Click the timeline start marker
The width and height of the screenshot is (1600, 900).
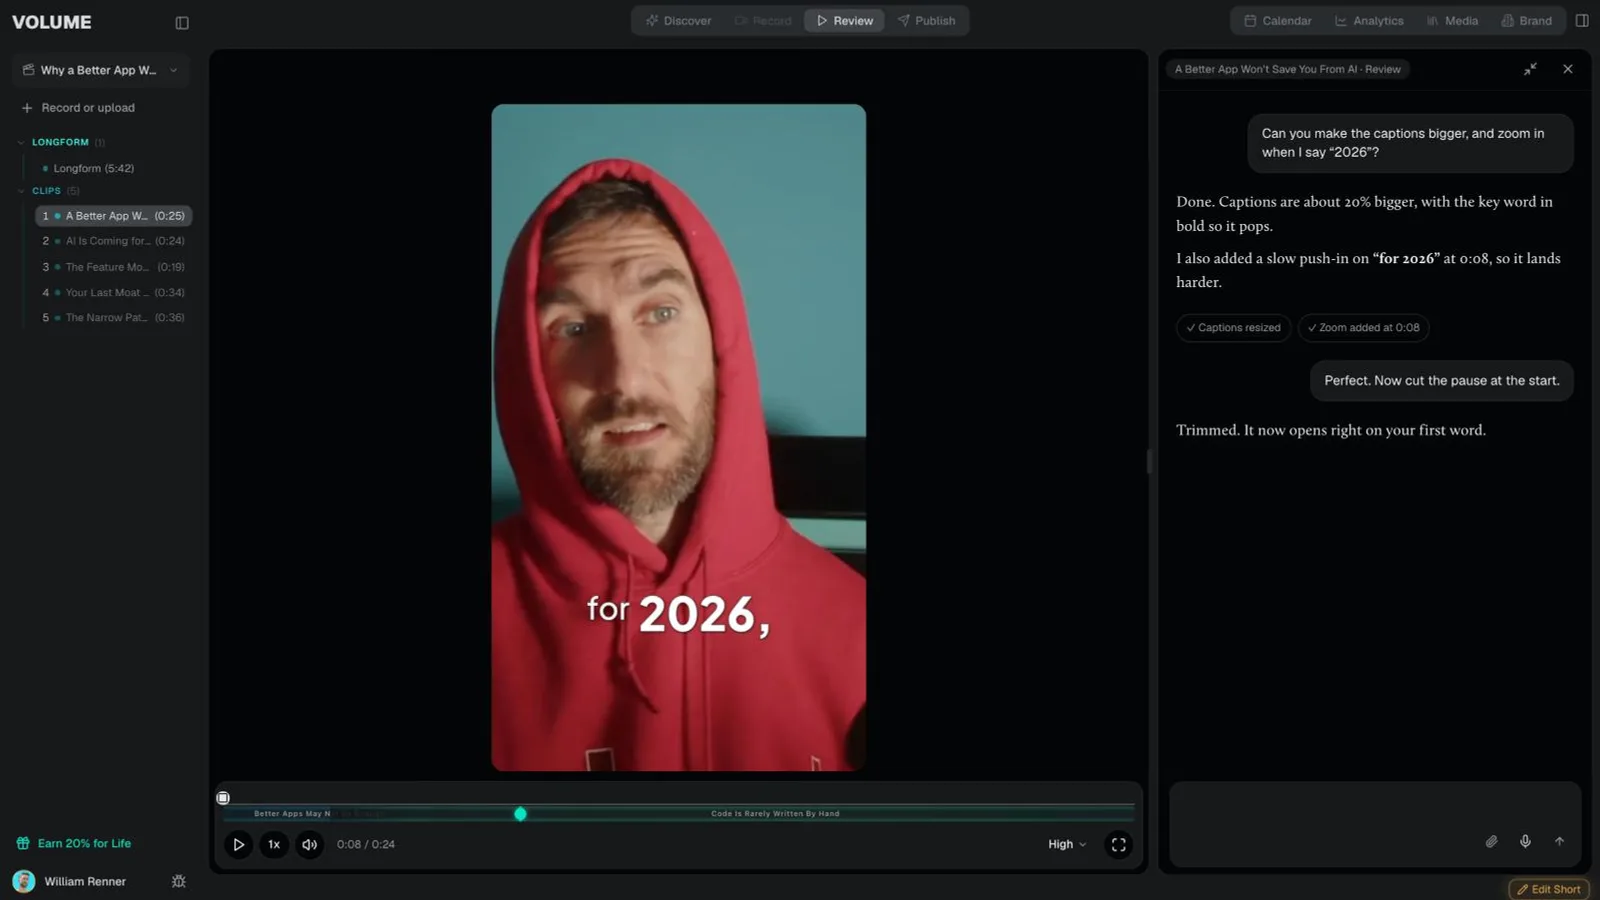[223, 798]
